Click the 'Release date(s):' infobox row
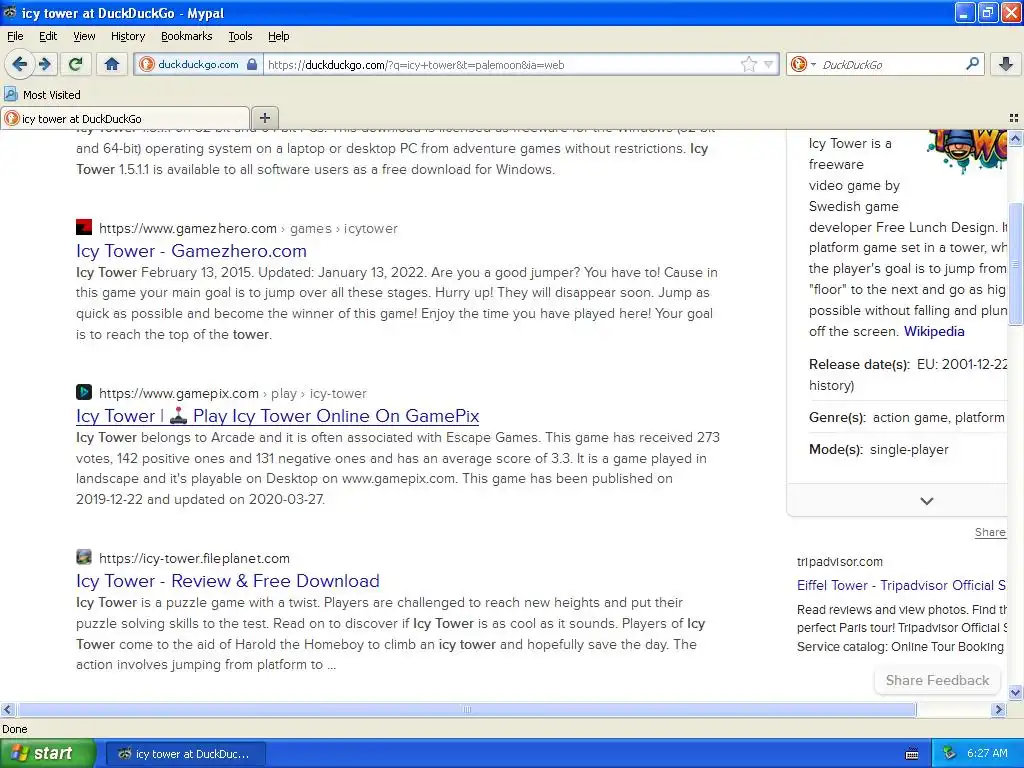Screen dimensions: 1024x768 908,375
